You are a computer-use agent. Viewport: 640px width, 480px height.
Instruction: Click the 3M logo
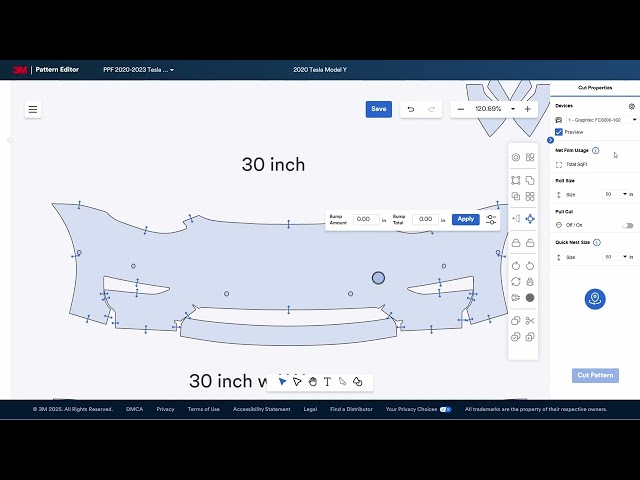[20, 70]
